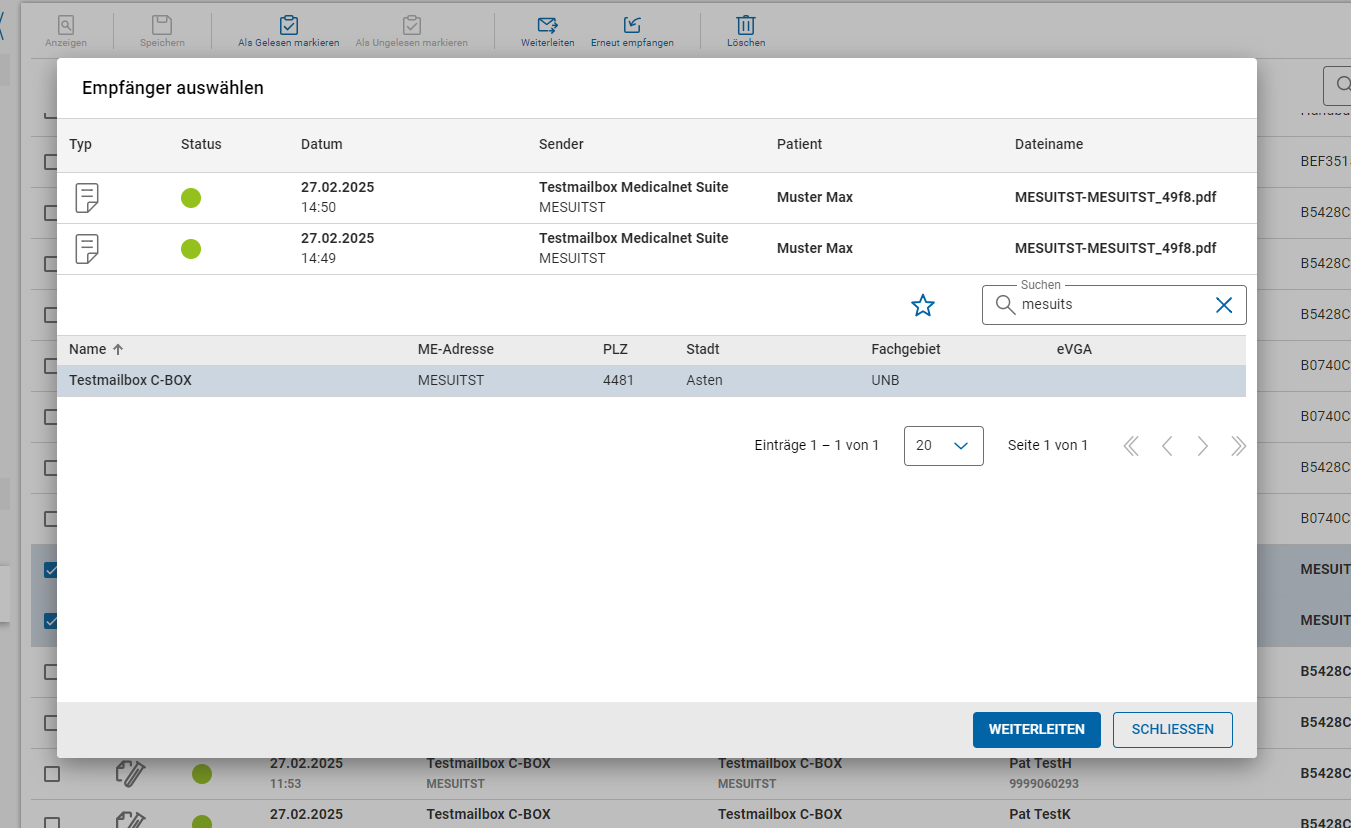The width and height of the screenshot is (1351, 828).
Task: Click the sort arrow next to Name
Action: 118,350
